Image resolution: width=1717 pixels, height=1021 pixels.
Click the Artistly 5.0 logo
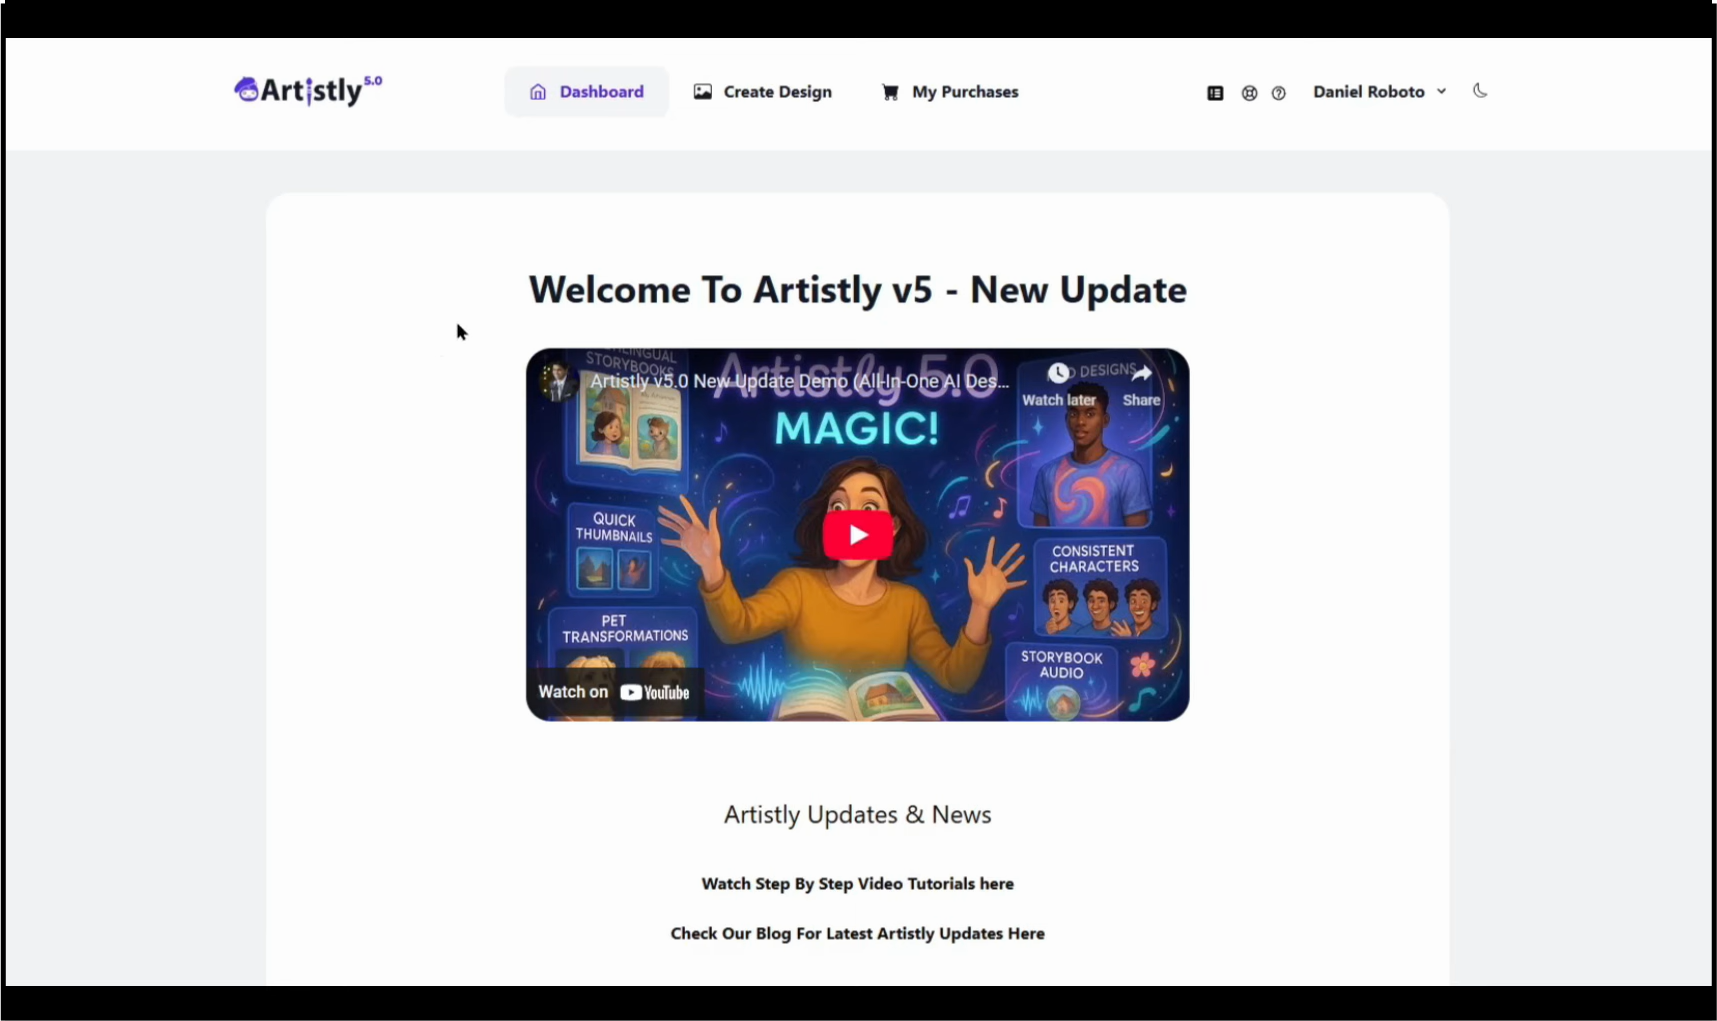308,90
